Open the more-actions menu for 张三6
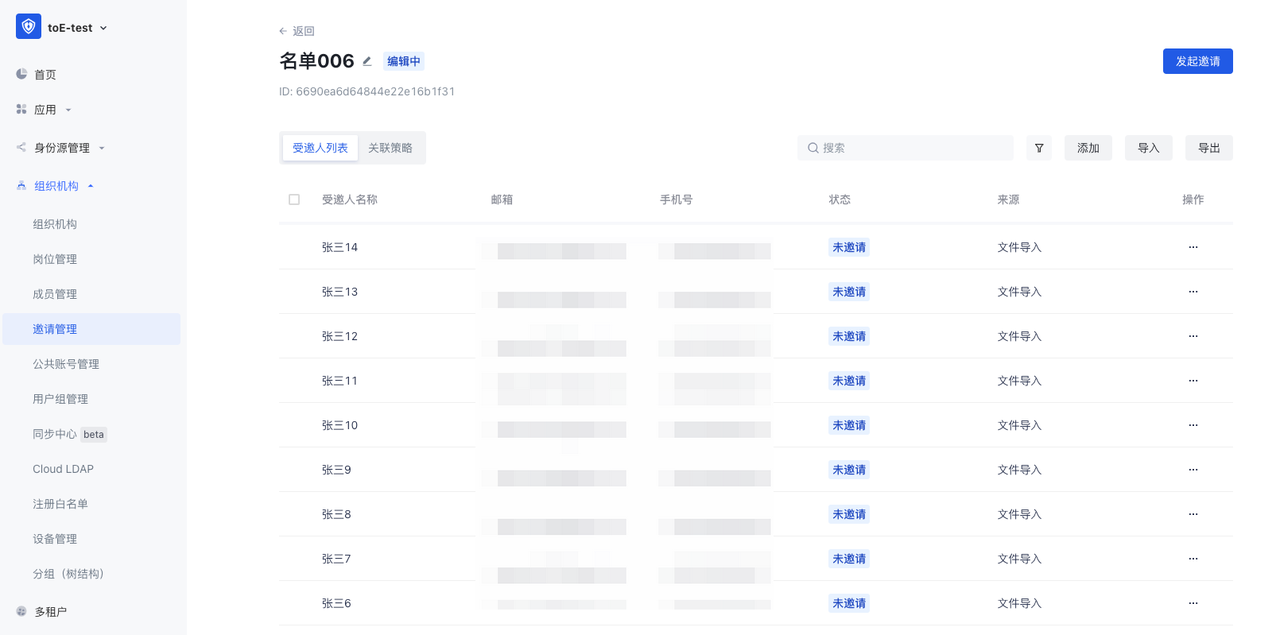This screenshot has width=1280, height=635. pos(1193,603)
